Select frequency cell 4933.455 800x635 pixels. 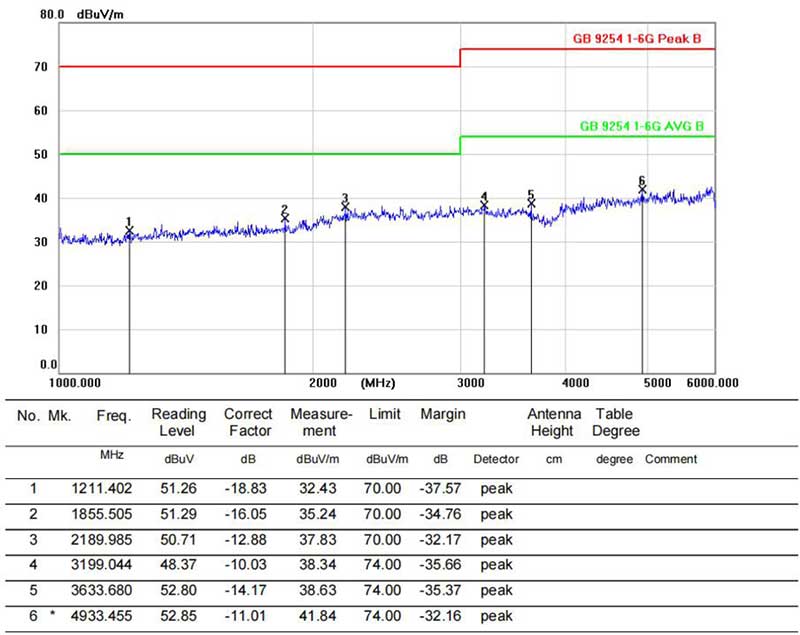tap(102, 616)
